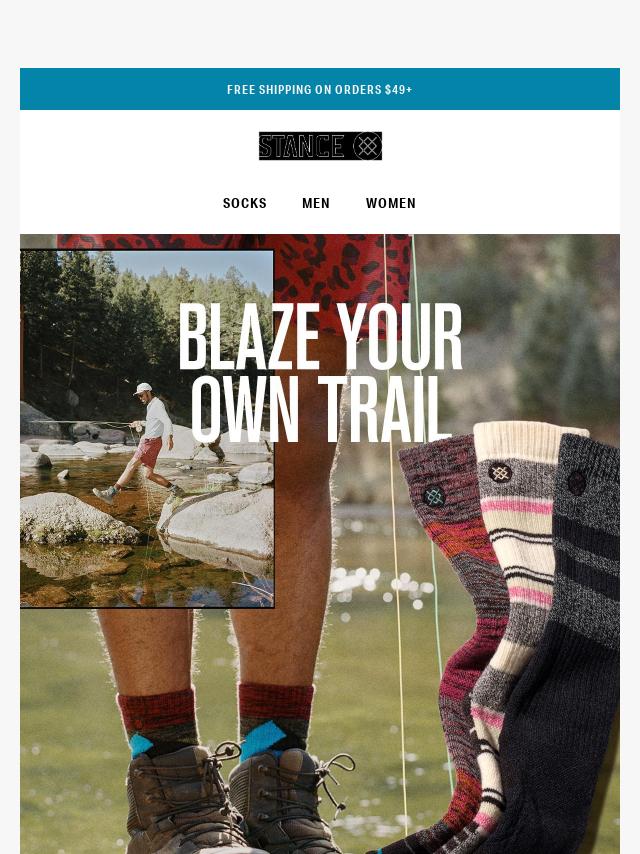Open the inset photo of man fly-fishing
The width and height of the screenshot is (640, 854).
(x=147, y=429)
